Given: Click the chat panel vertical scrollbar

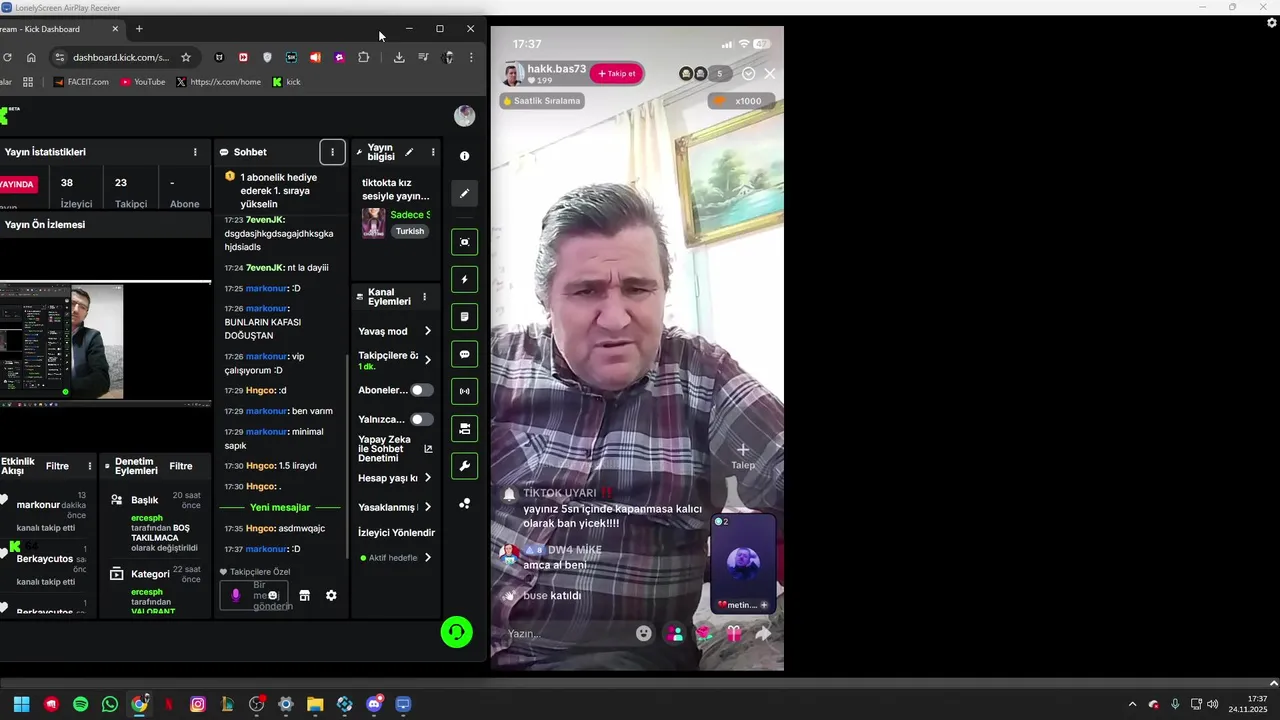Looking at the screenshot, I should click(347, 457).
